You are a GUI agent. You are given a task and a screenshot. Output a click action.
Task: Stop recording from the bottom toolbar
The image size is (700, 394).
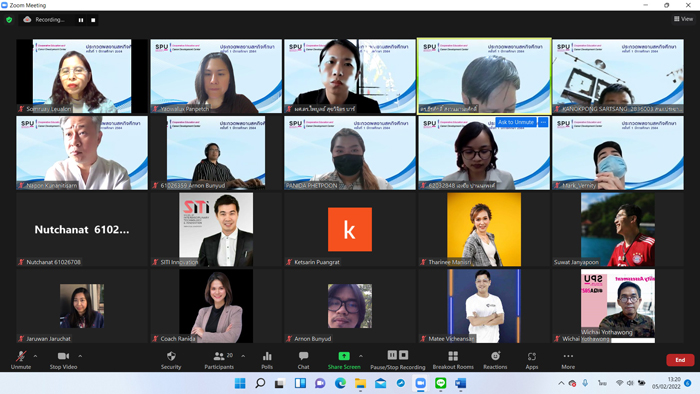404,355
